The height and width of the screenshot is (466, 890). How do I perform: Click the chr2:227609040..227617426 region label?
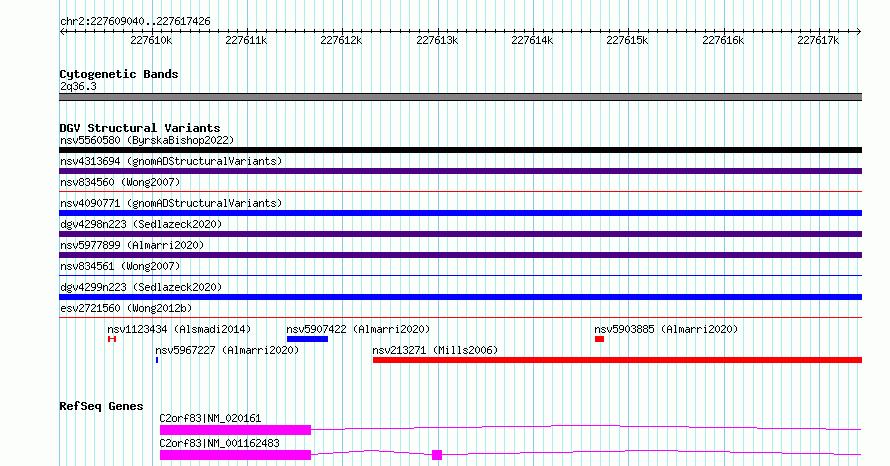coord(135,22)
